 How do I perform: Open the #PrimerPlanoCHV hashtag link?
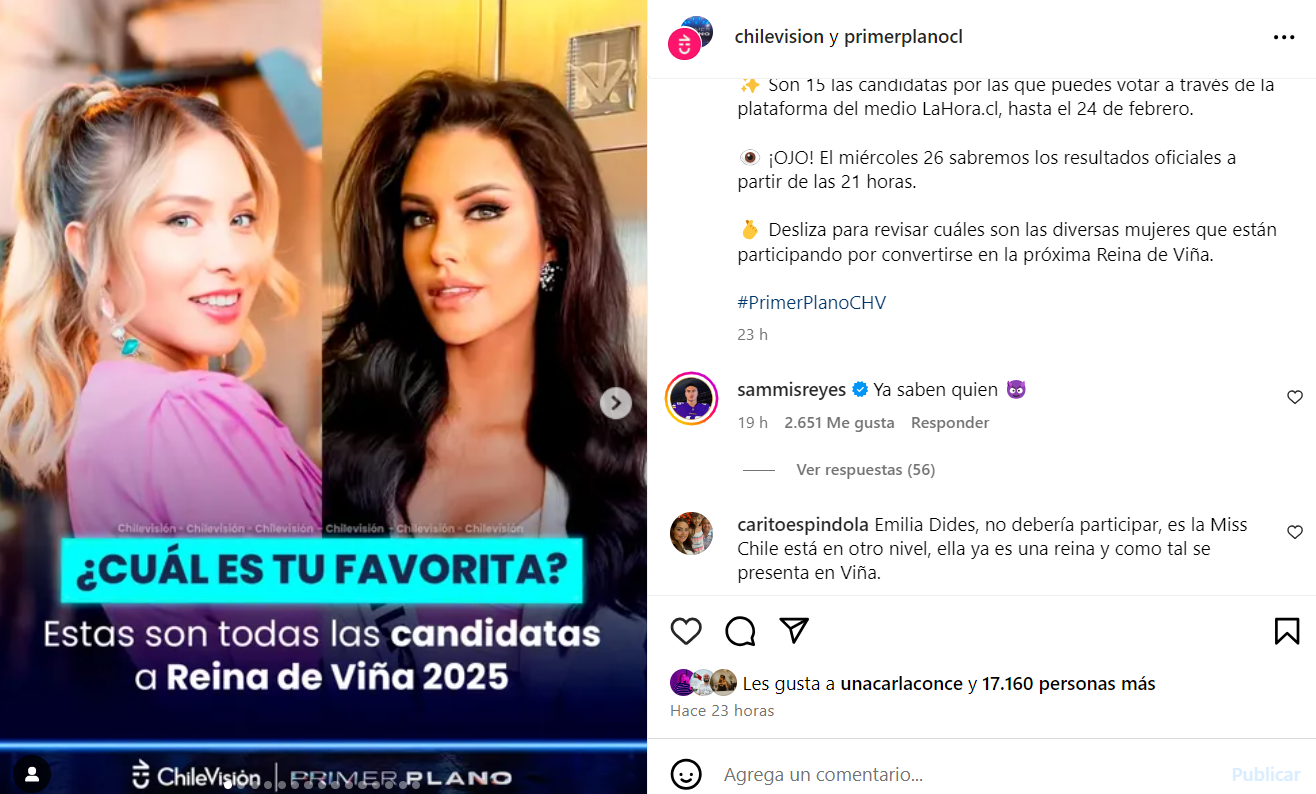coord(812,302)
